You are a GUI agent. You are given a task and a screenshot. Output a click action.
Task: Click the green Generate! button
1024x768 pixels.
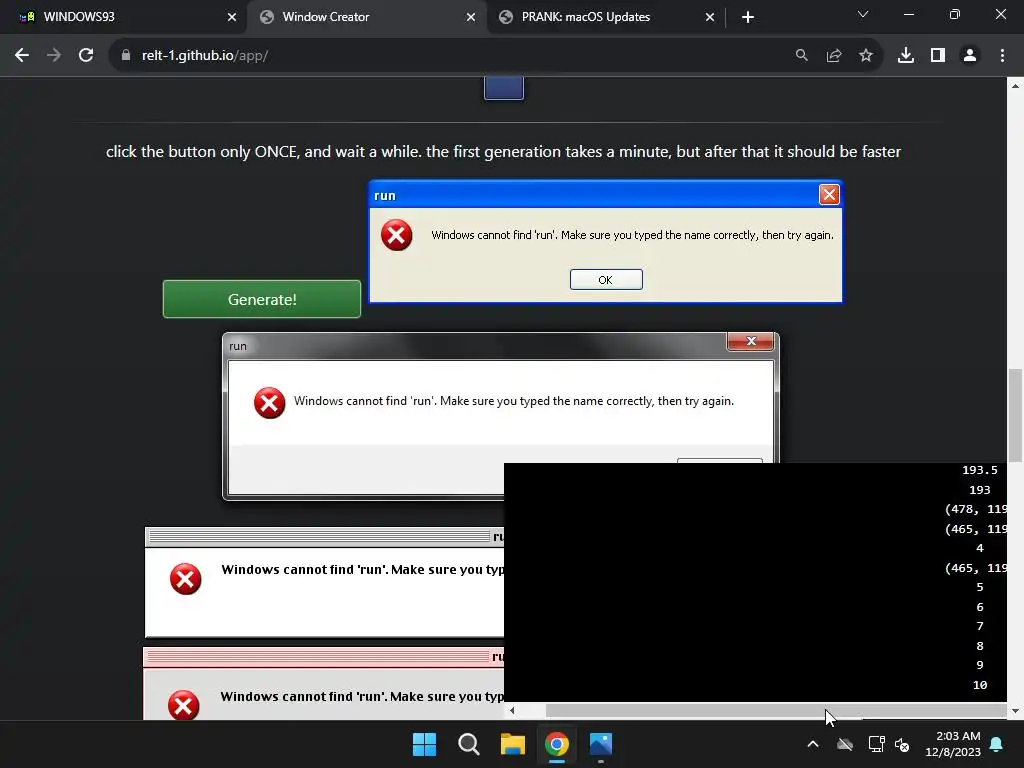[262, 299]
